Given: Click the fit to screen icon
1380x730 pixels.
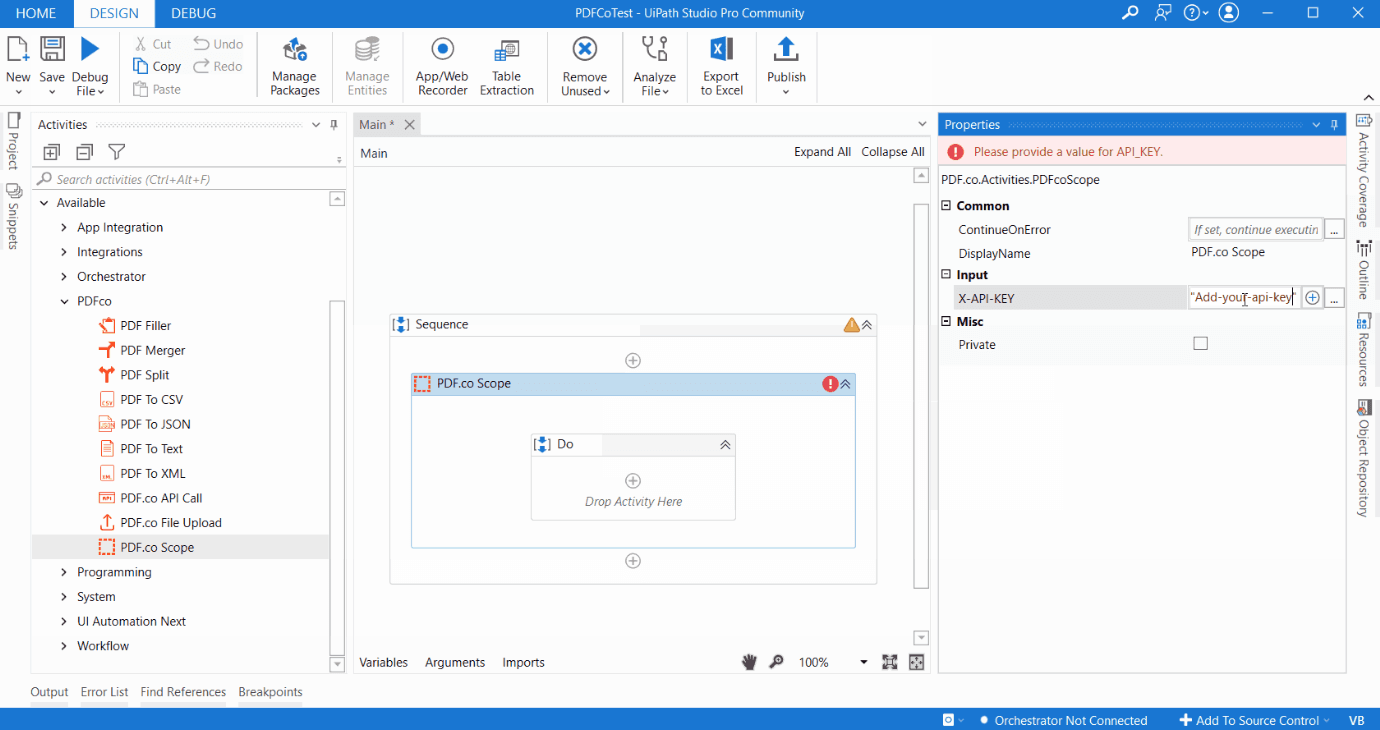Looking at the screenshot, I should pos(889,662).
